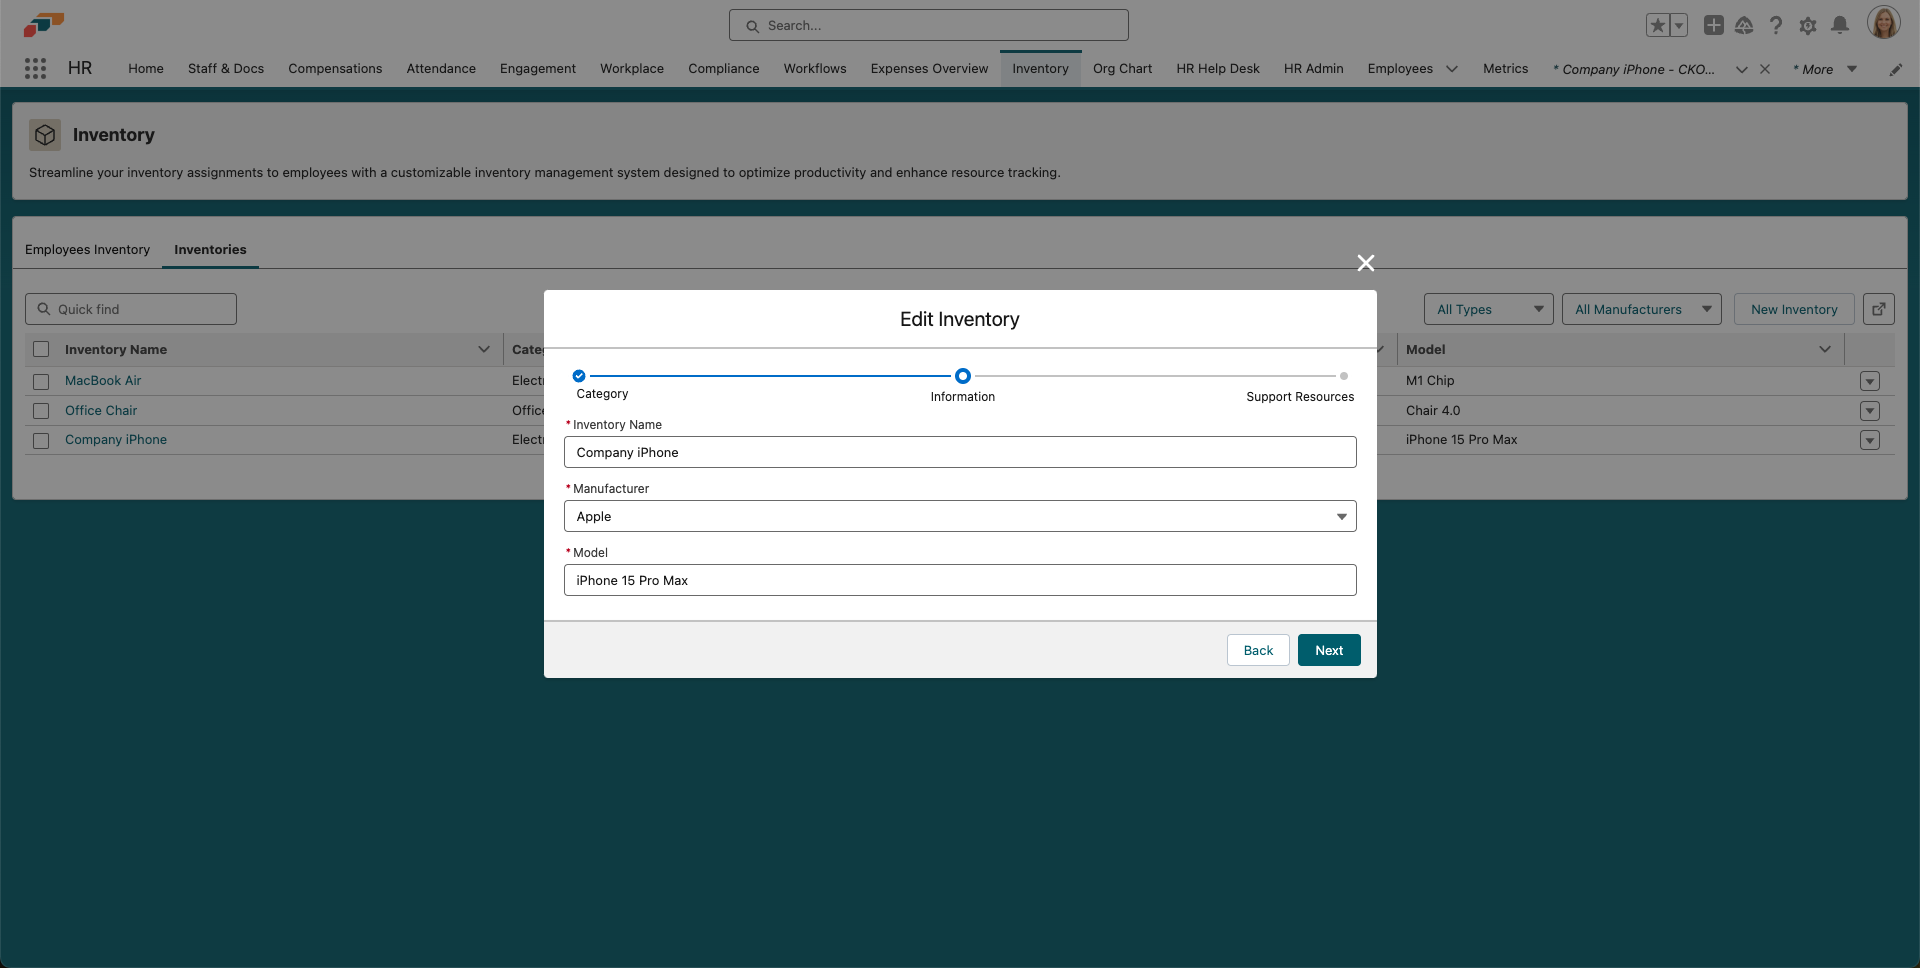Open the App Launcher grid icon

36,68
